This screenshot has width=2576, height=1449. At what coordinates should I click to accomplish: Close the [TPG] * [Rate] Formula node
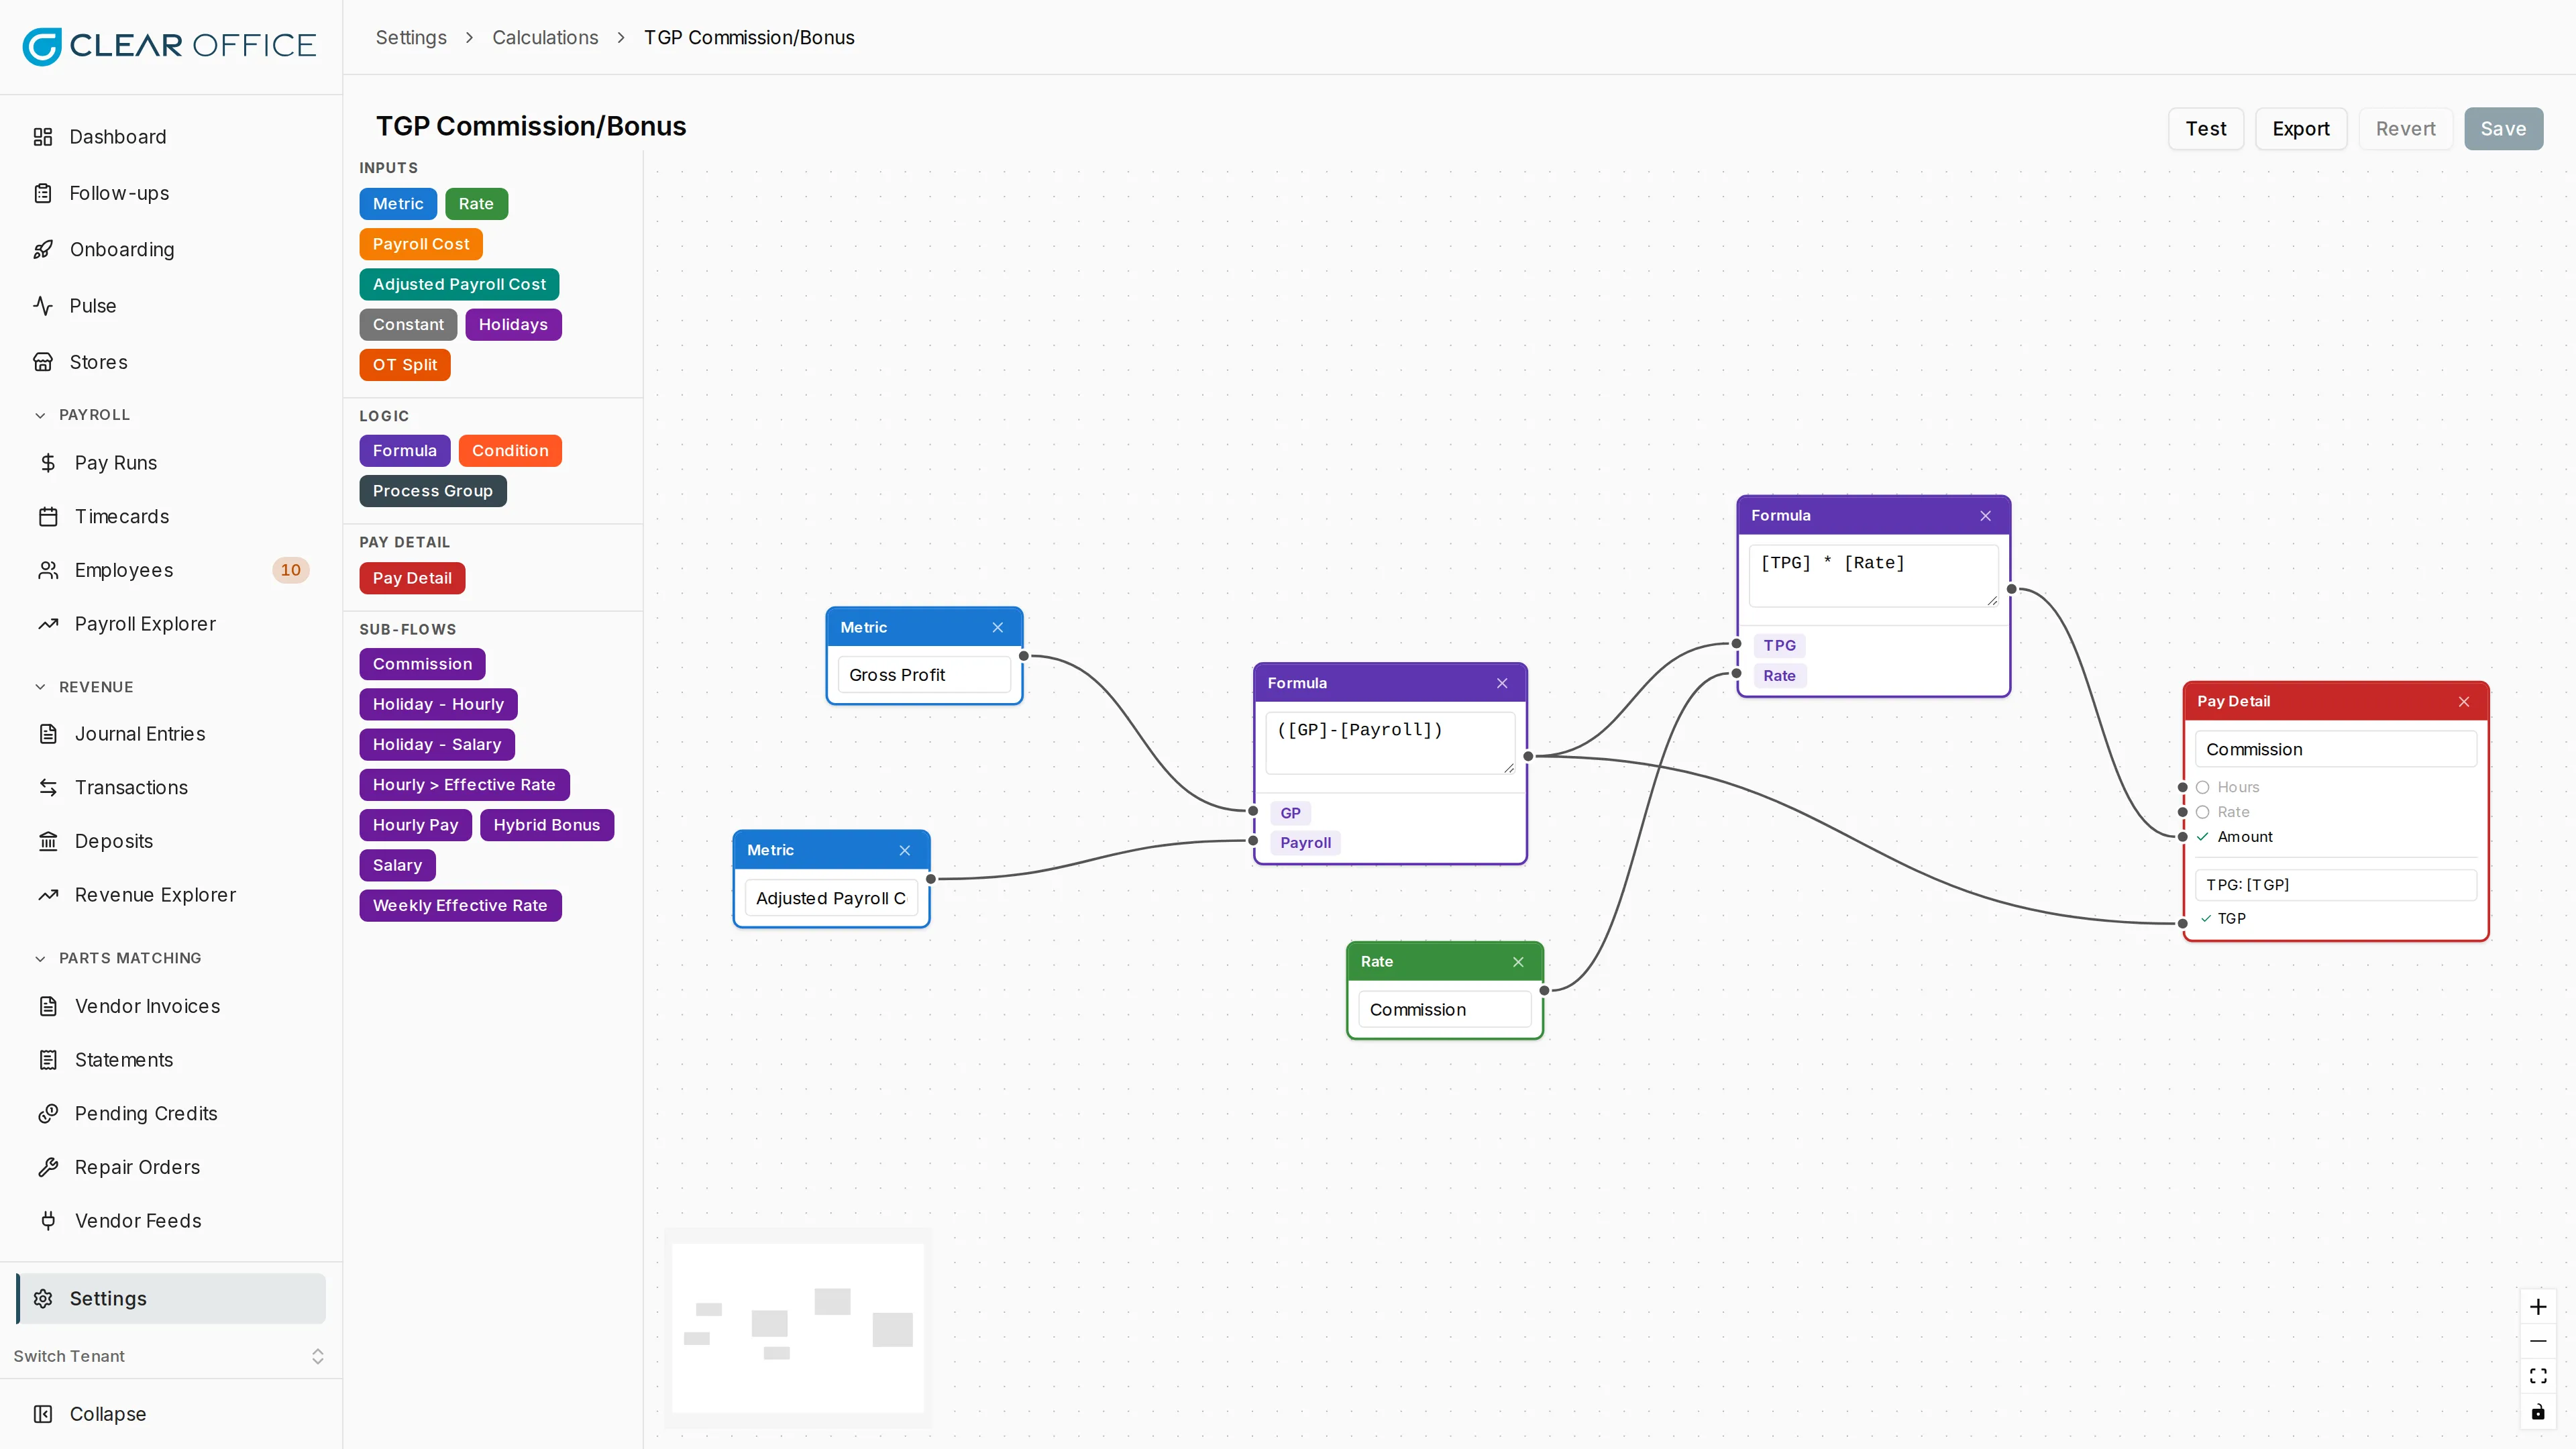[1985, 516]
